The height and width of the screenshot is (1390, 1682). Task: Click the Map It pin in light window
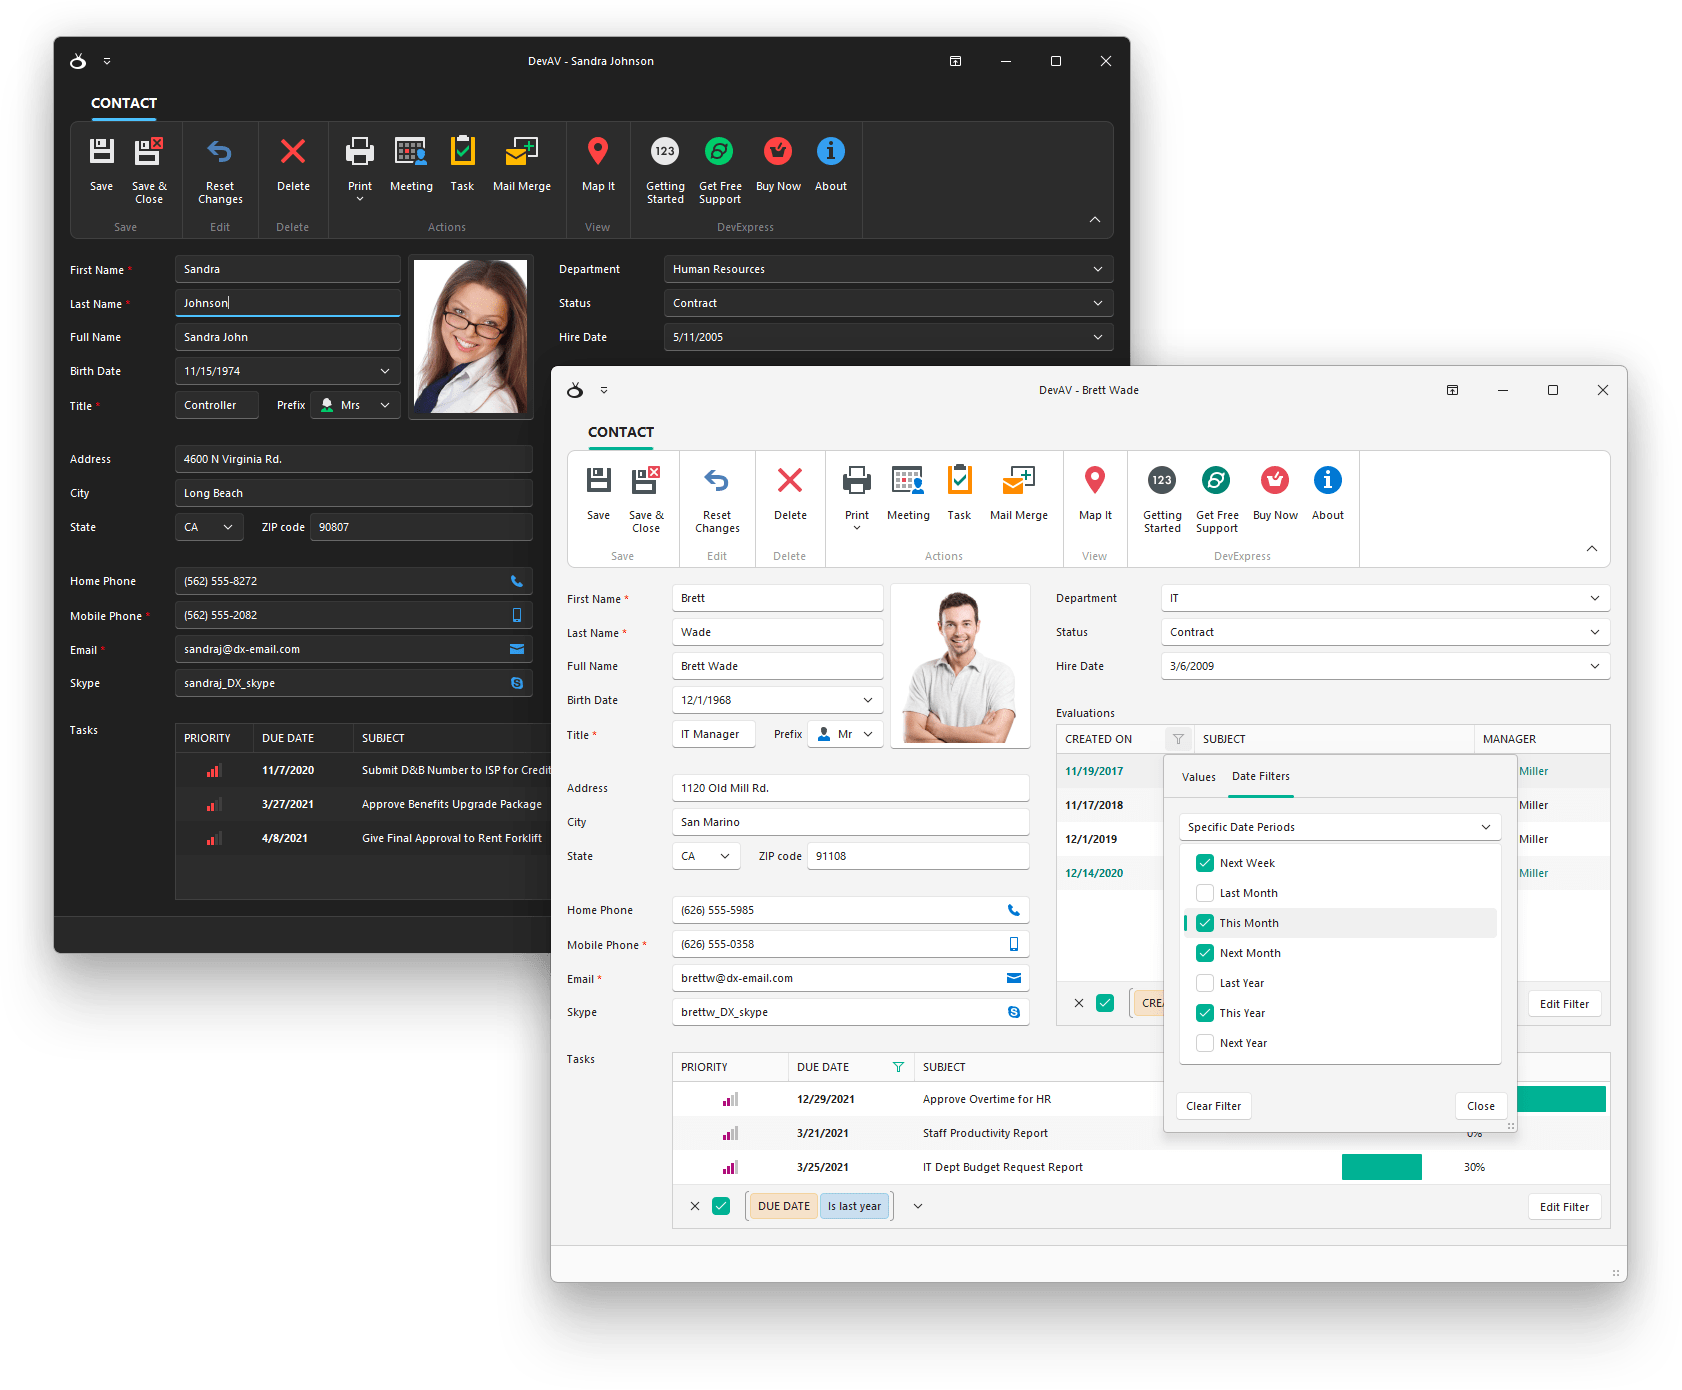(1095, 482)
